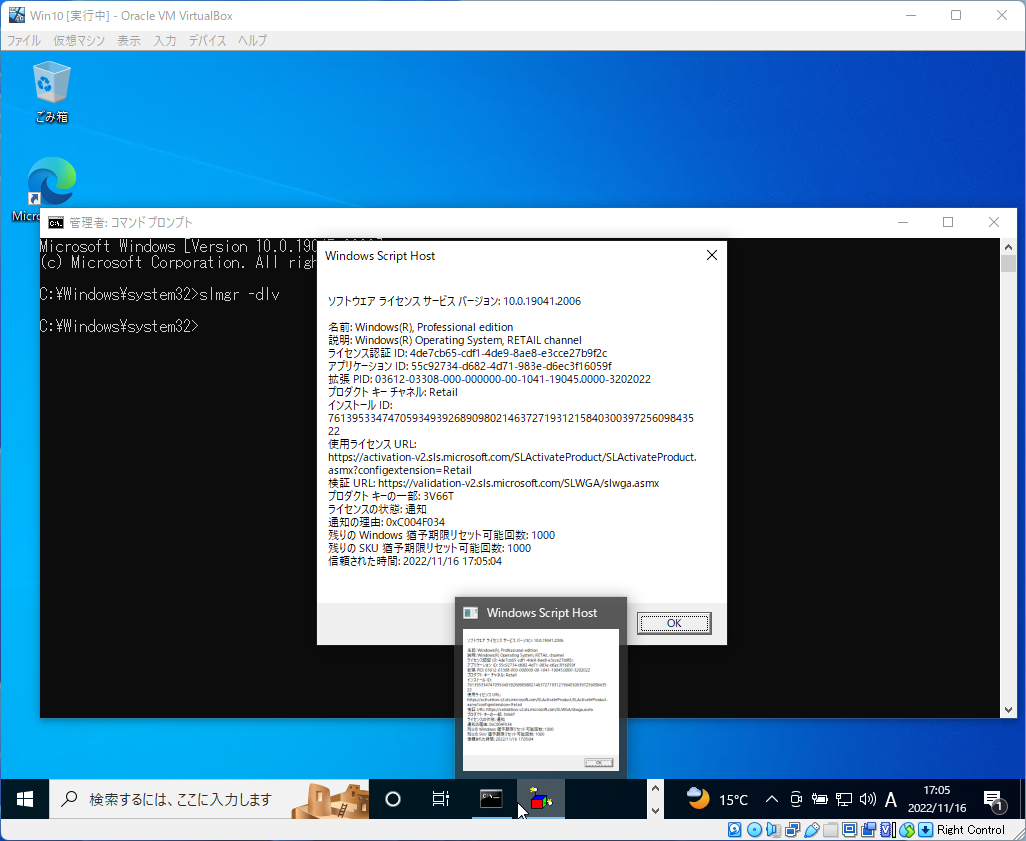Click the VirtualBox optical disc status icon
The image size is (1026, 841).
754,830
